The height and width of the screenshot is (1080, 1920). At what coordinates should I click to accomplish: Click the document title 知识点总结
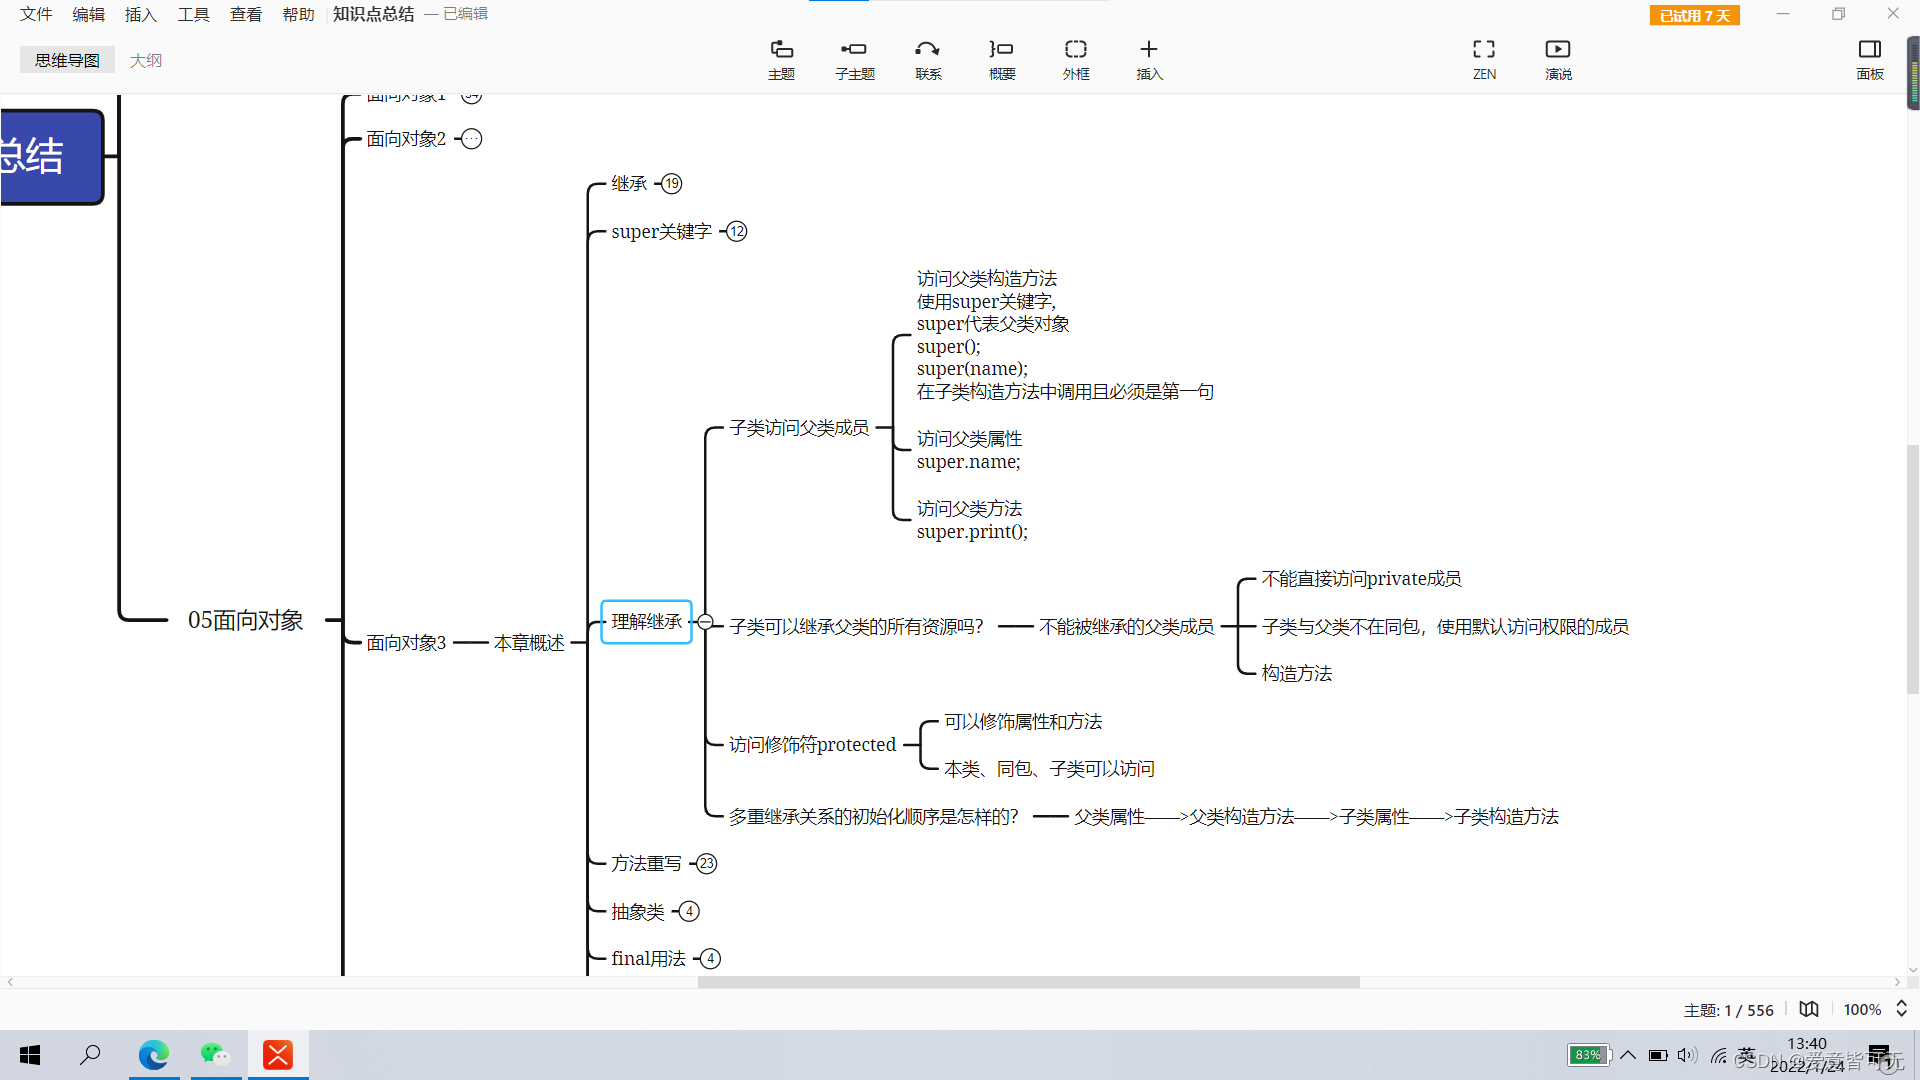(x=373, y=14)
